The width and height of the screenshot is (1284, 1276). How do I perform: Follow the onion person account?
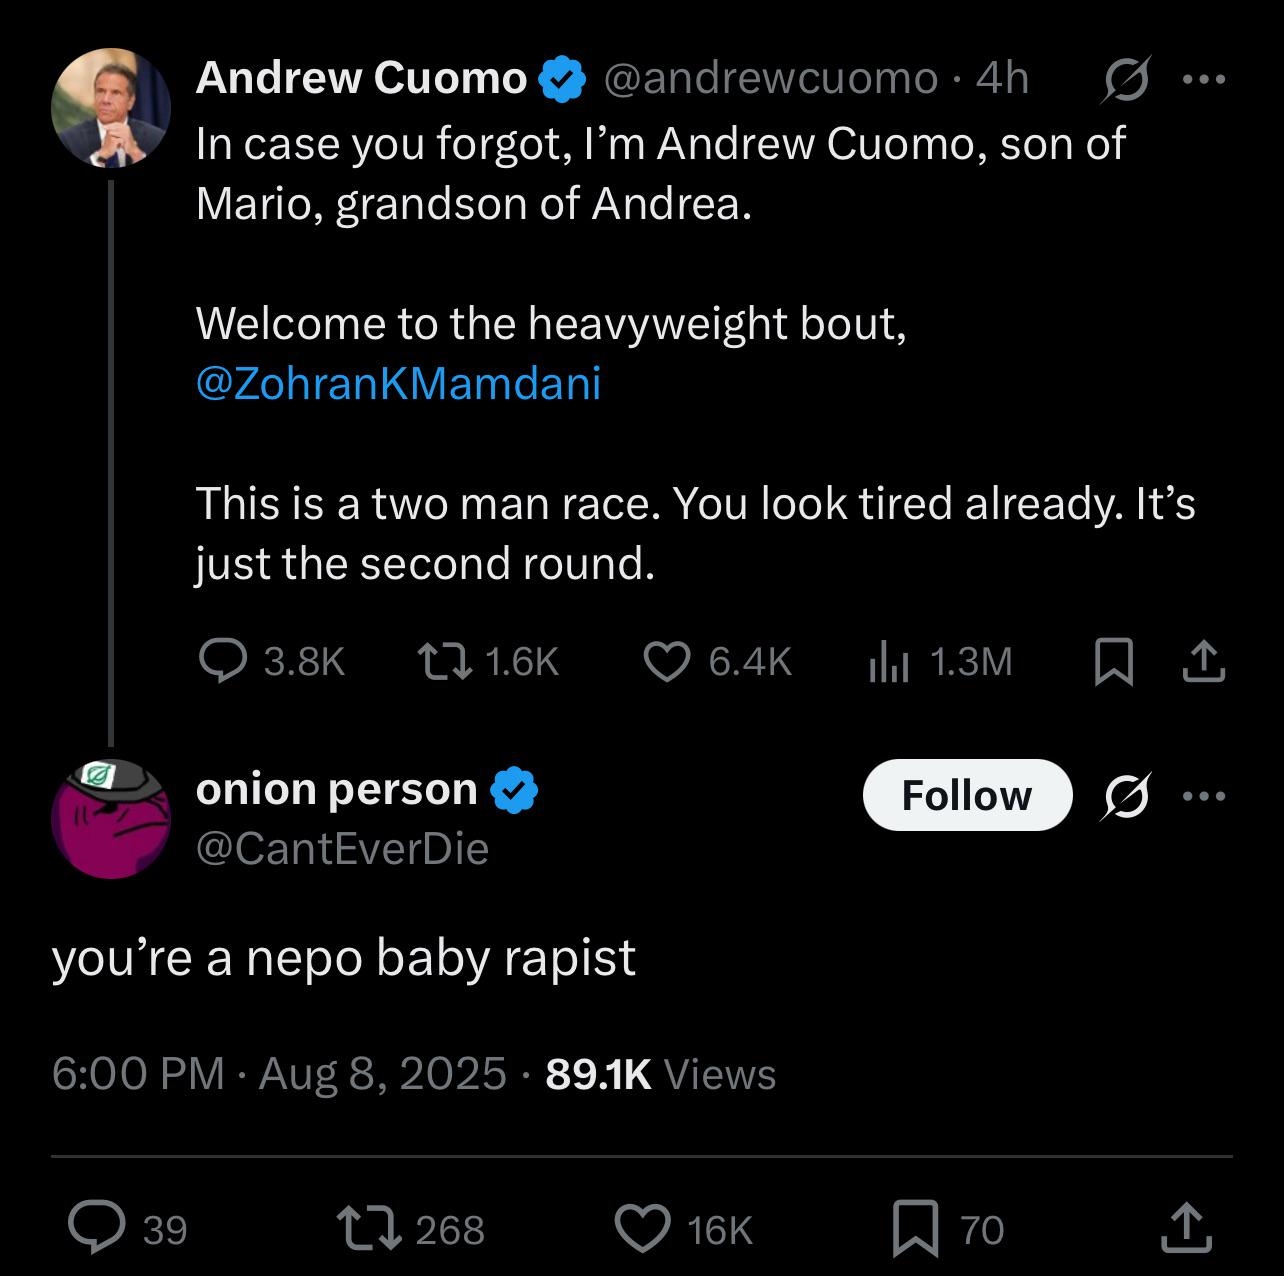(966, 795)
